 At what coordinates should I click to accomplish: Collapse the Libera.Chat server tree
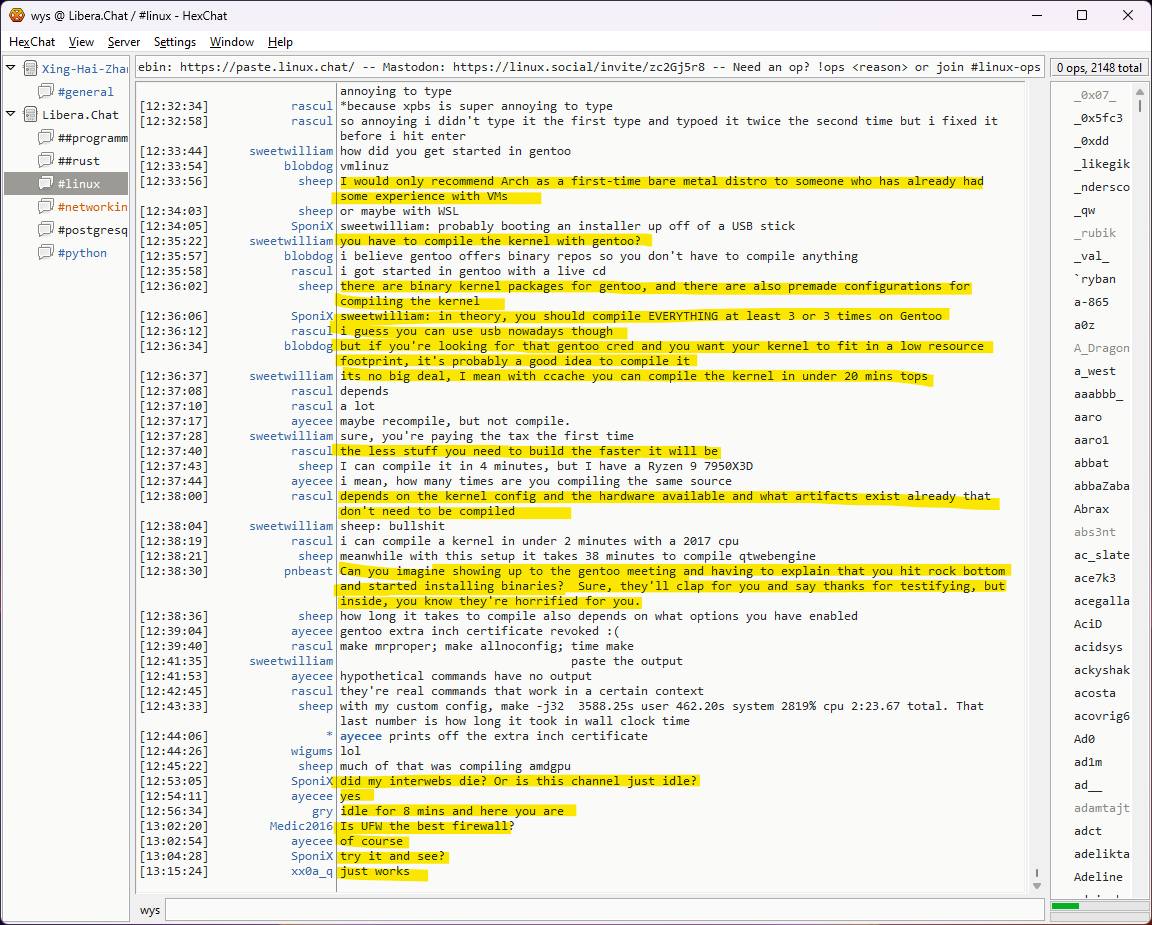point(11,114)
